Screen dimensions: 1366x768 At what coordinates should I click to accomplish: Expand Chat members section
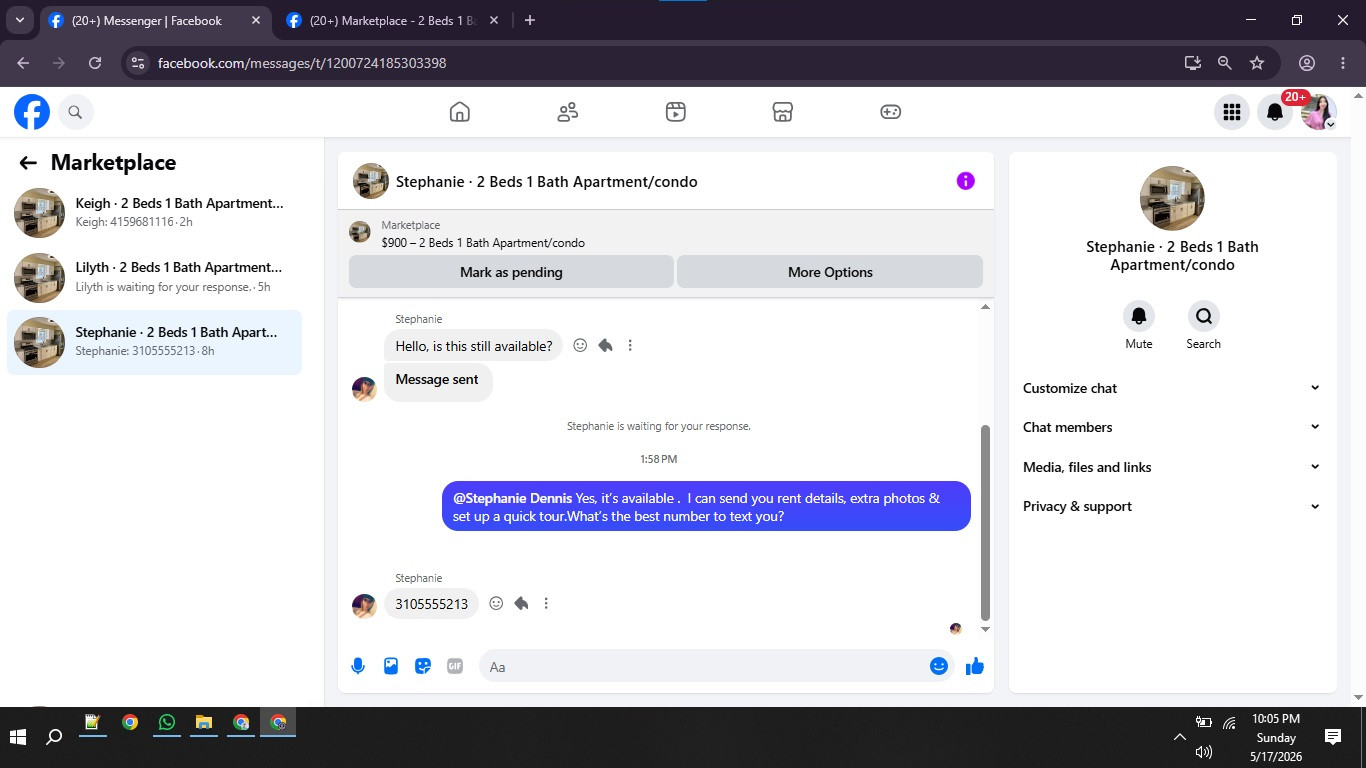1172,427
